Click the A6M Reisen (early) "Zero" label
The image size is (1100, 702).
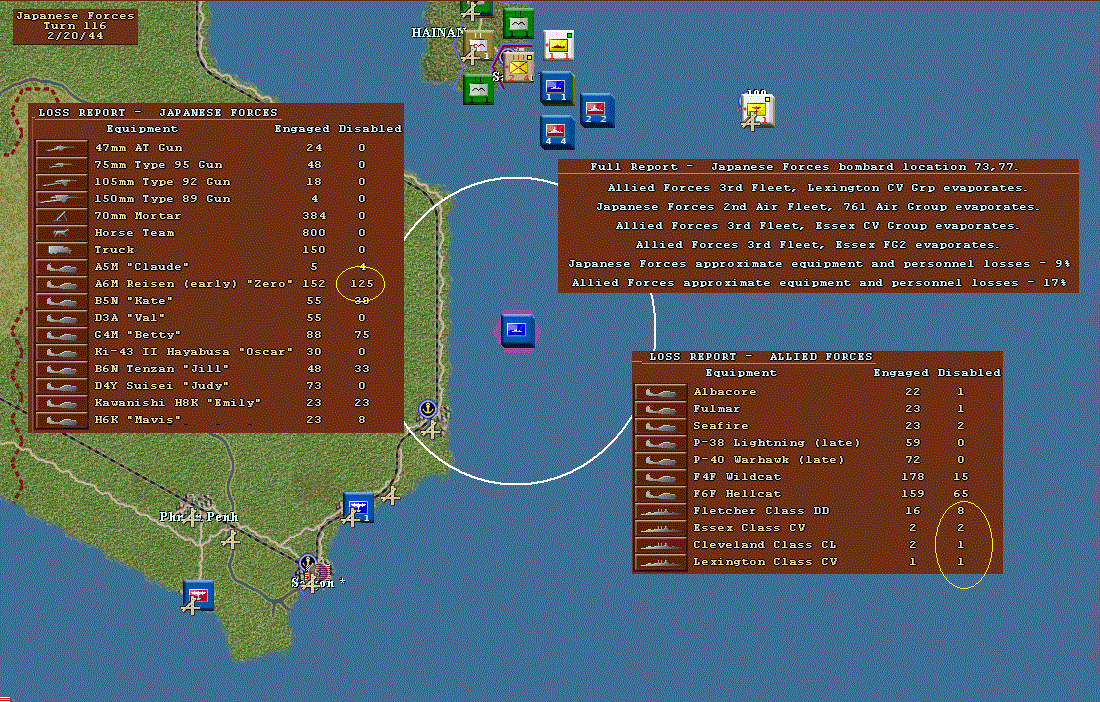pyautogui.click(x=194, y=284)
